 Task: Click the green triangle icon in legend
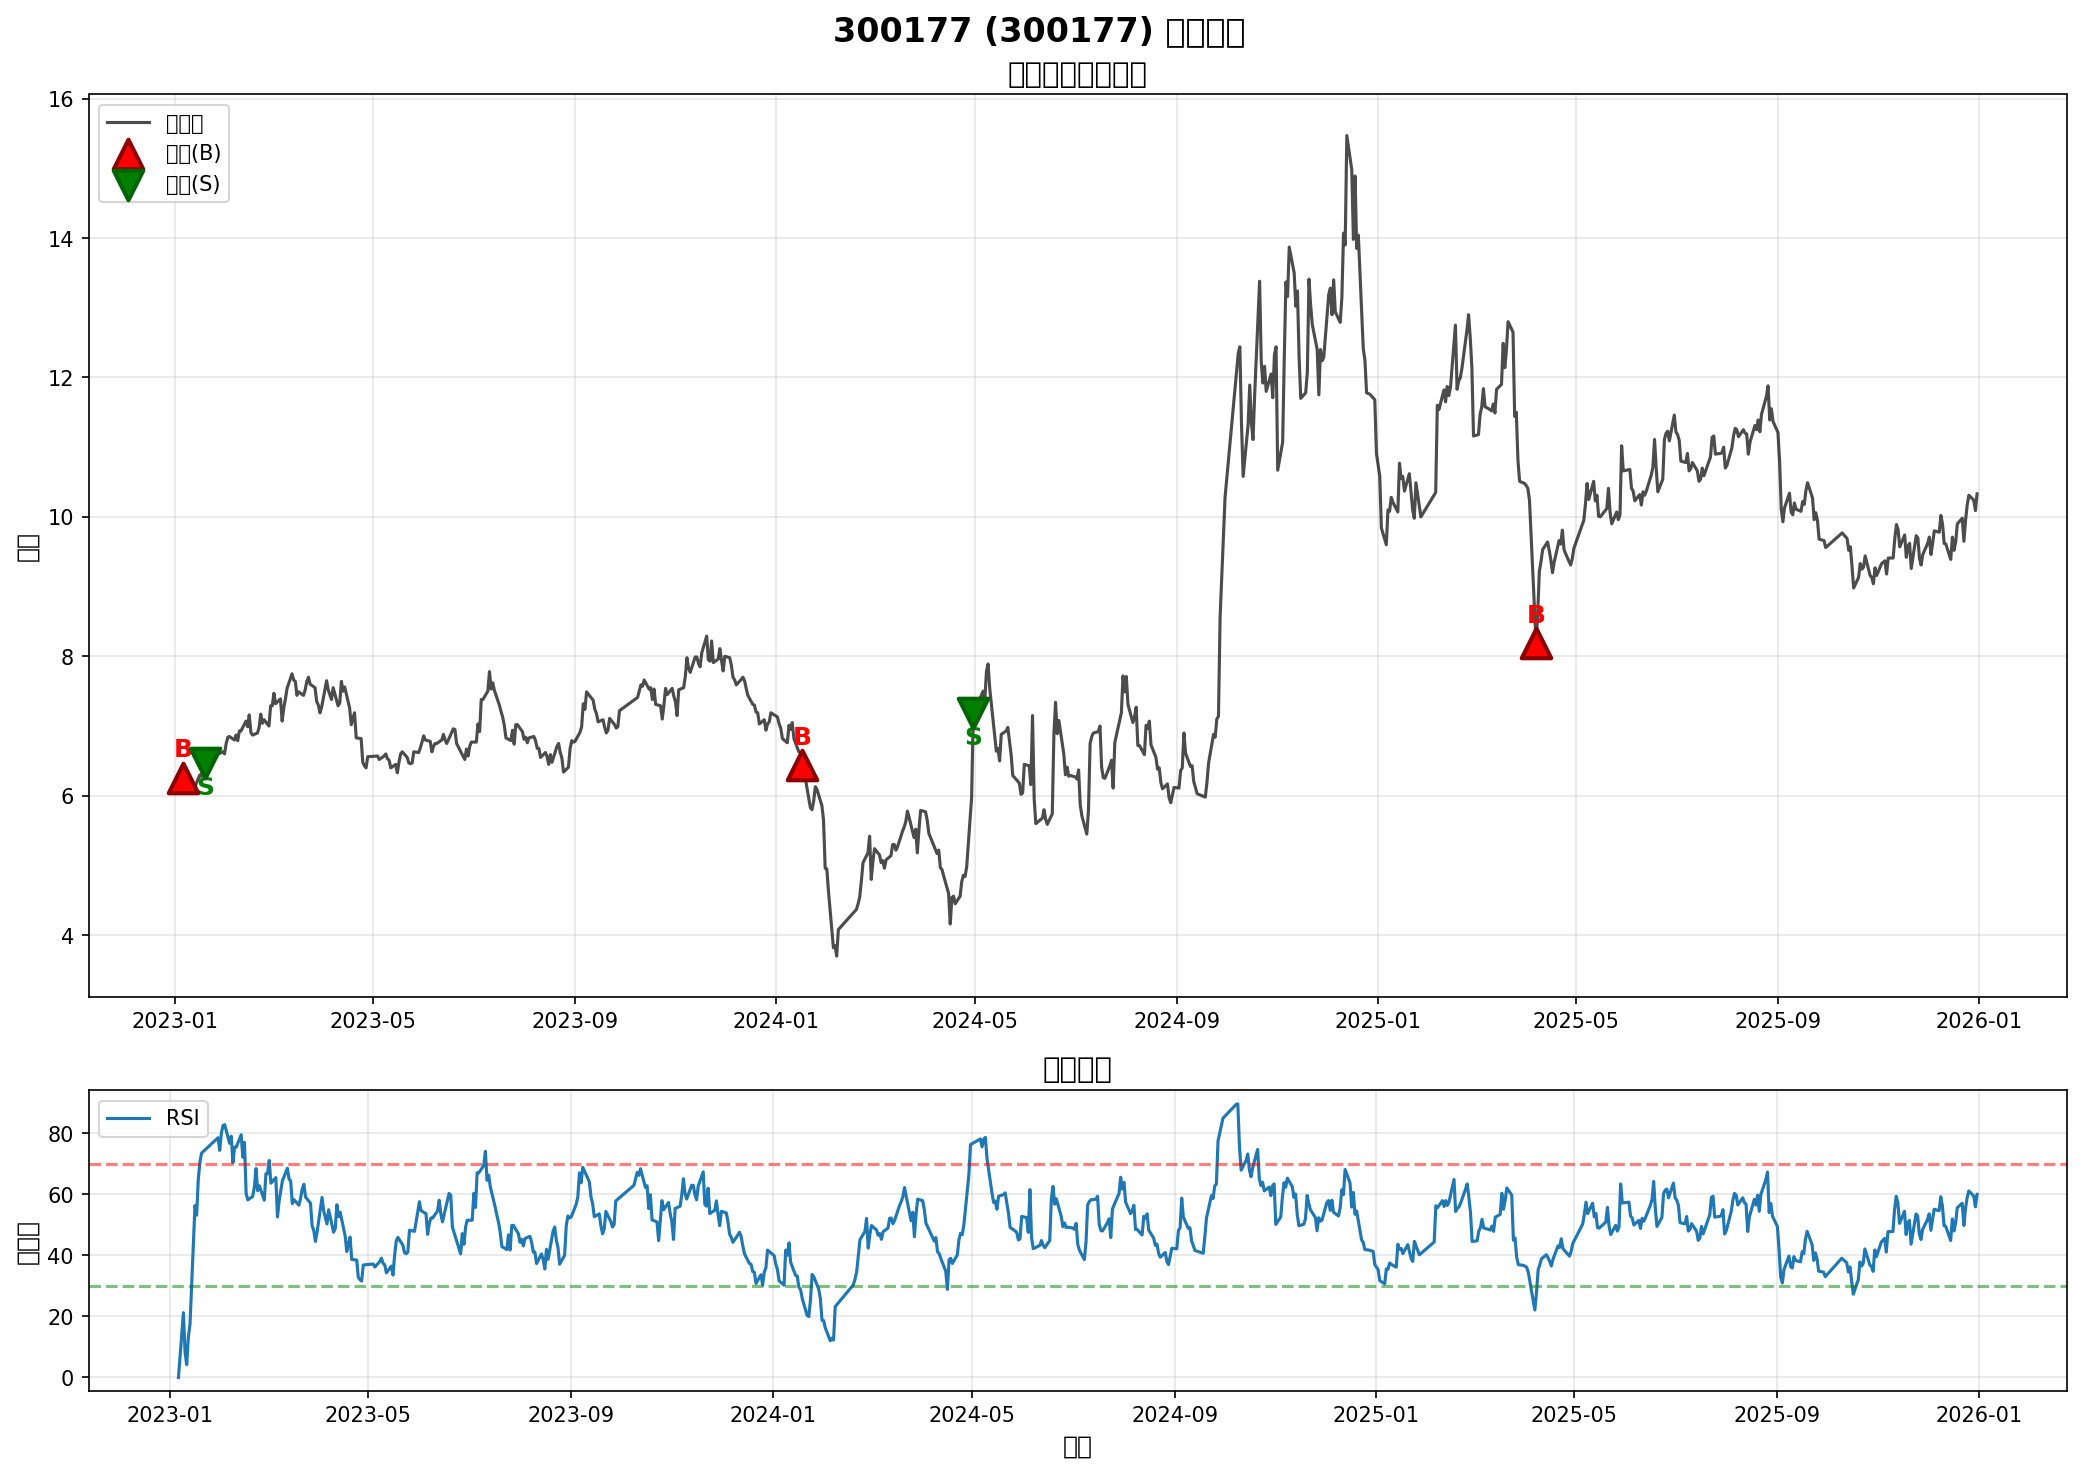pos(128,184)
